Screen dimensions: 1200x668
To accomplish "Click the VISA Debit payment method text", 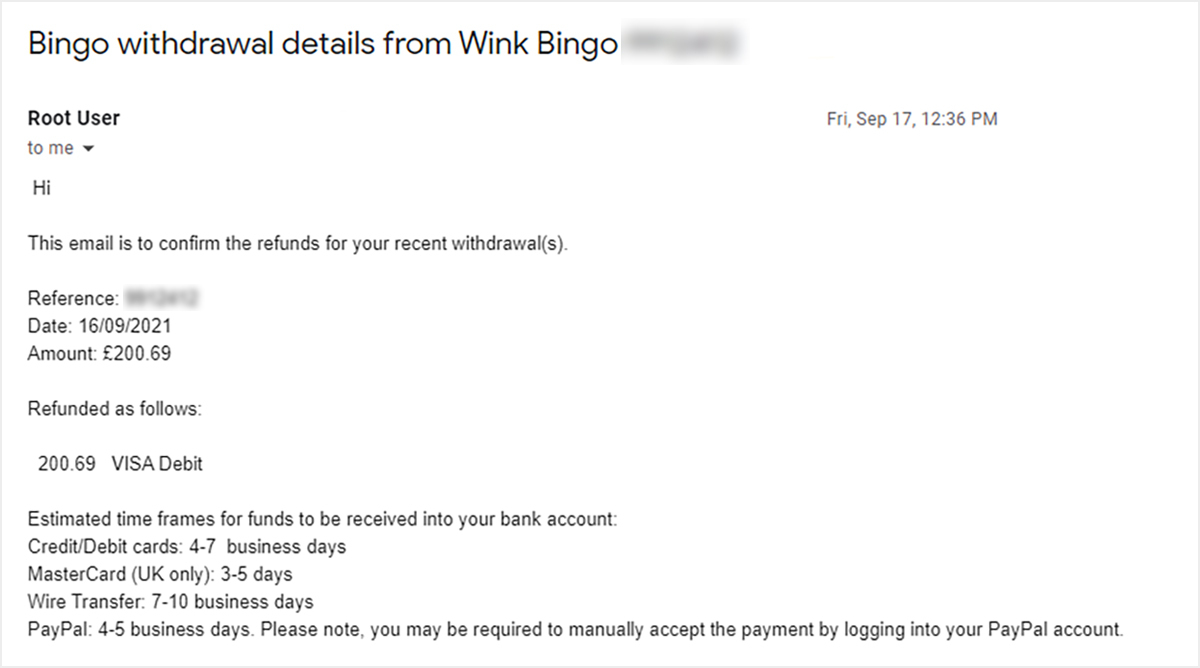I will [157, 464].
